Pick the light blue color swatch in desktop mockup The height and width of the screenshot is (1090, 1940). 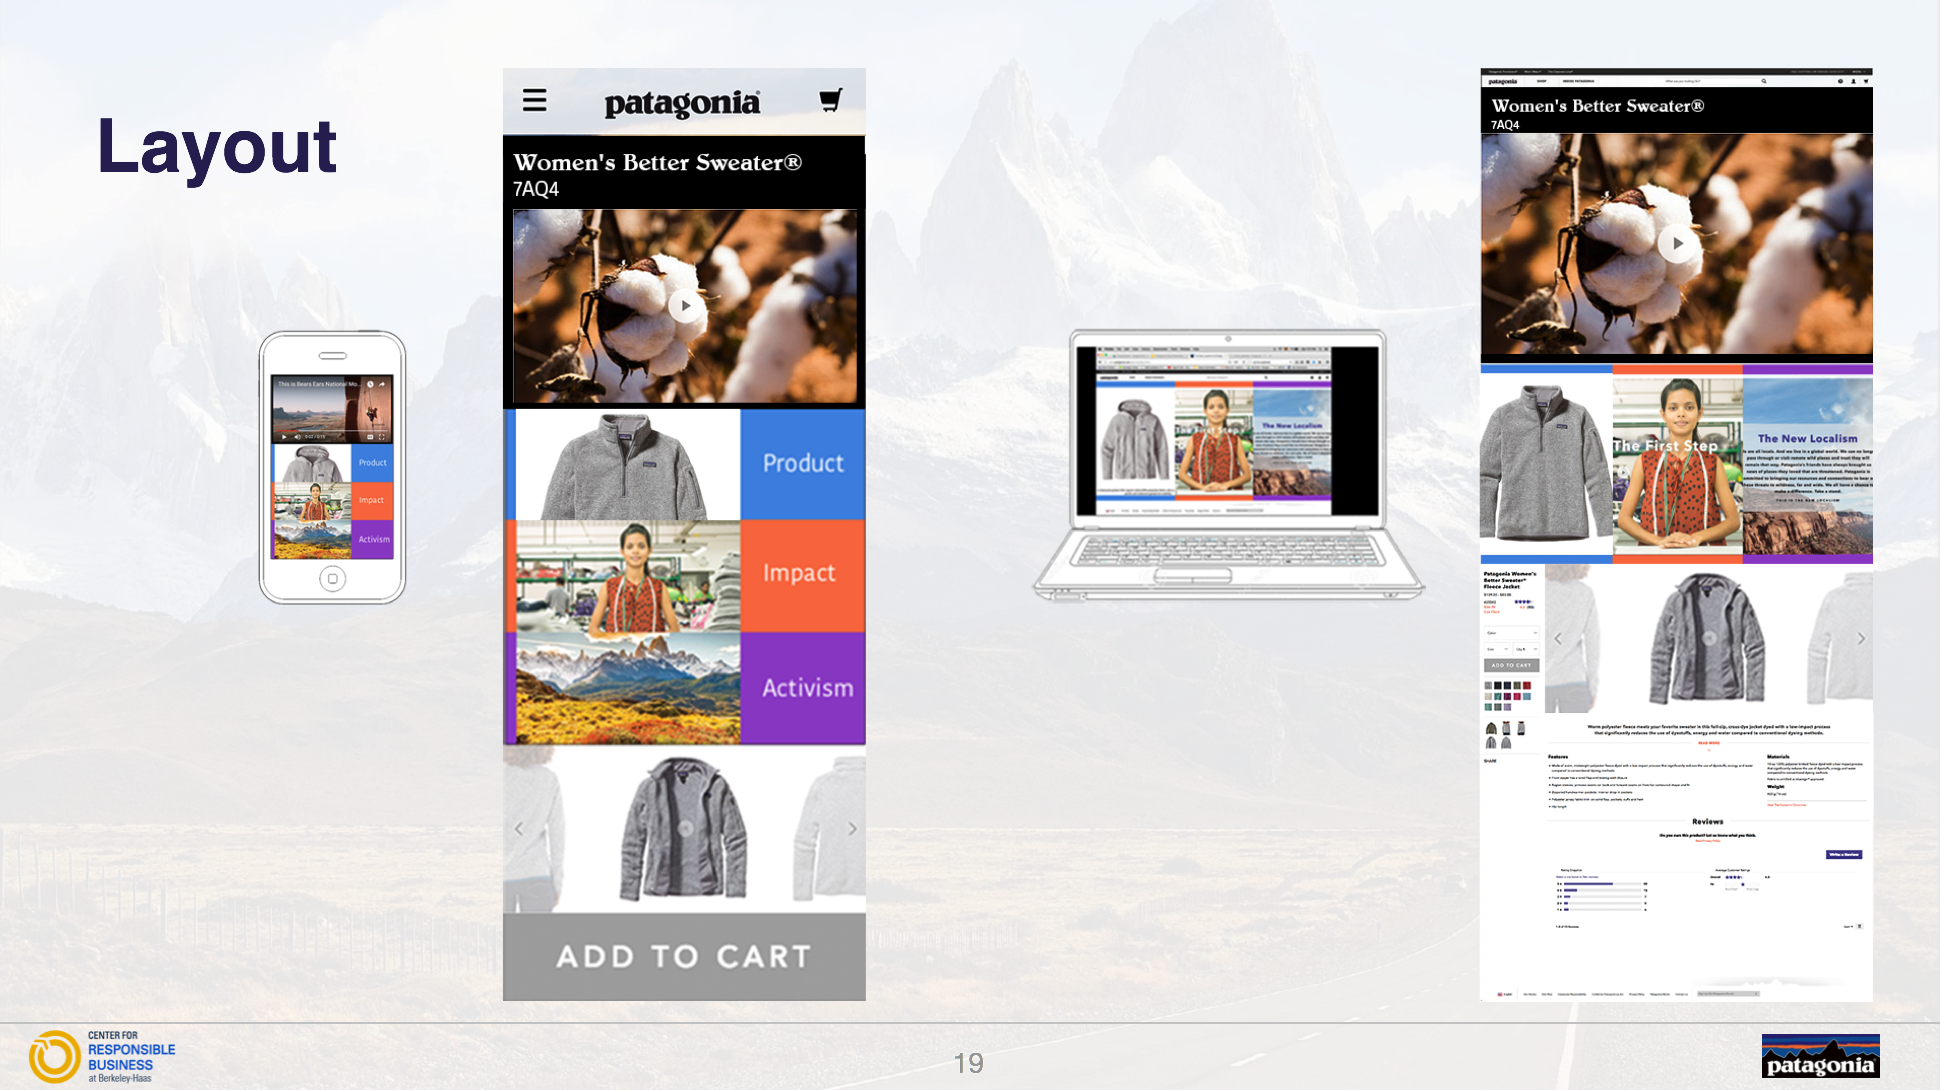(1527, 696)
